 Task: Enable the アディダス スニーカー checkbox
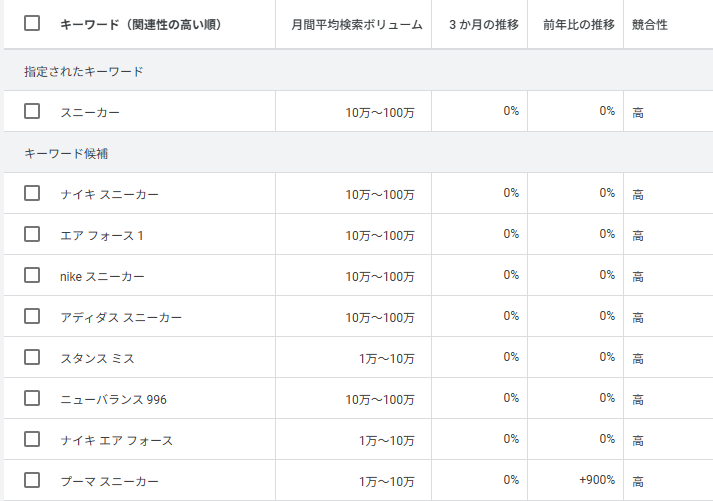[32, 316]
